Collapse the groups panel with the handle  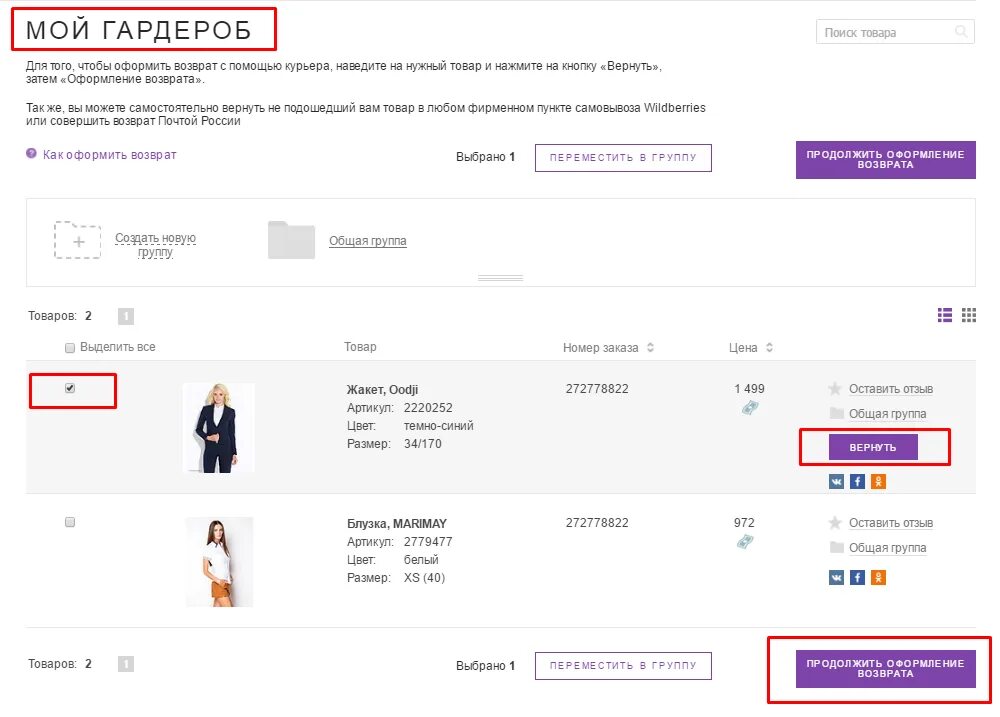(500, 278)
